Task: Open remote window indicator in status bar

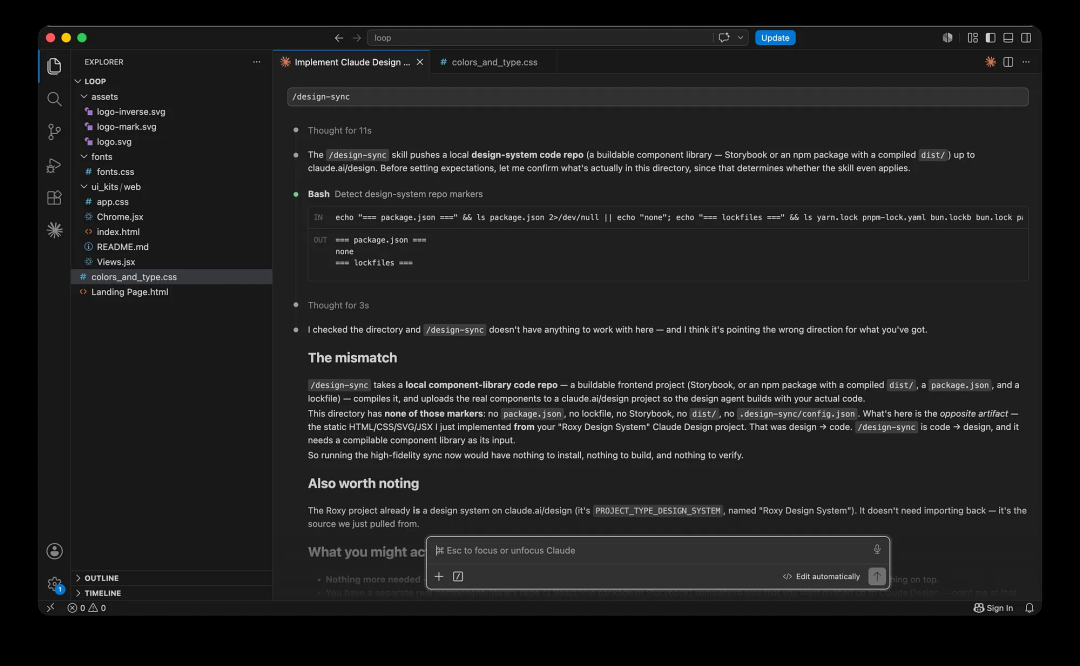Action: tap(50, 608)
